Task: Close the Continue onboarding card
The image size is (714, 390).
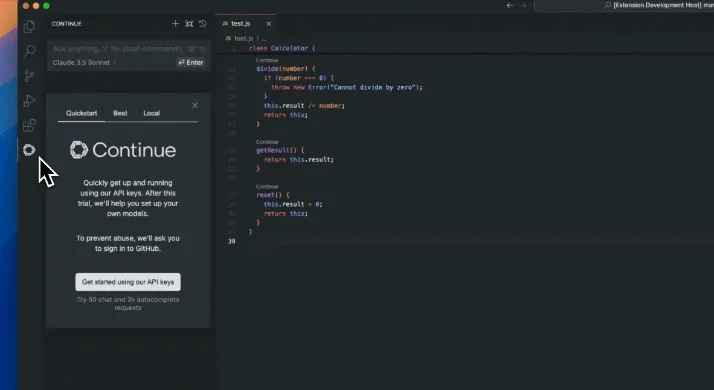Action: point(195,105)
